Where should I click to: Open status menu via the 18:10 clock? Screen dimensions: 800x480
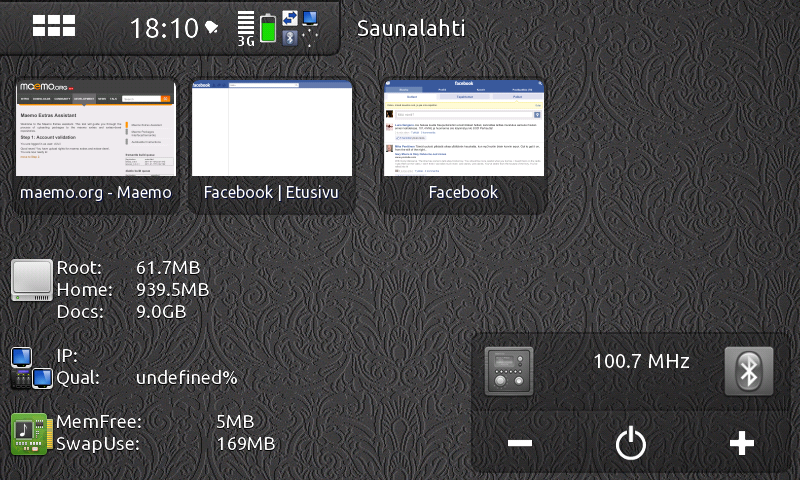[x=164, y=28]
